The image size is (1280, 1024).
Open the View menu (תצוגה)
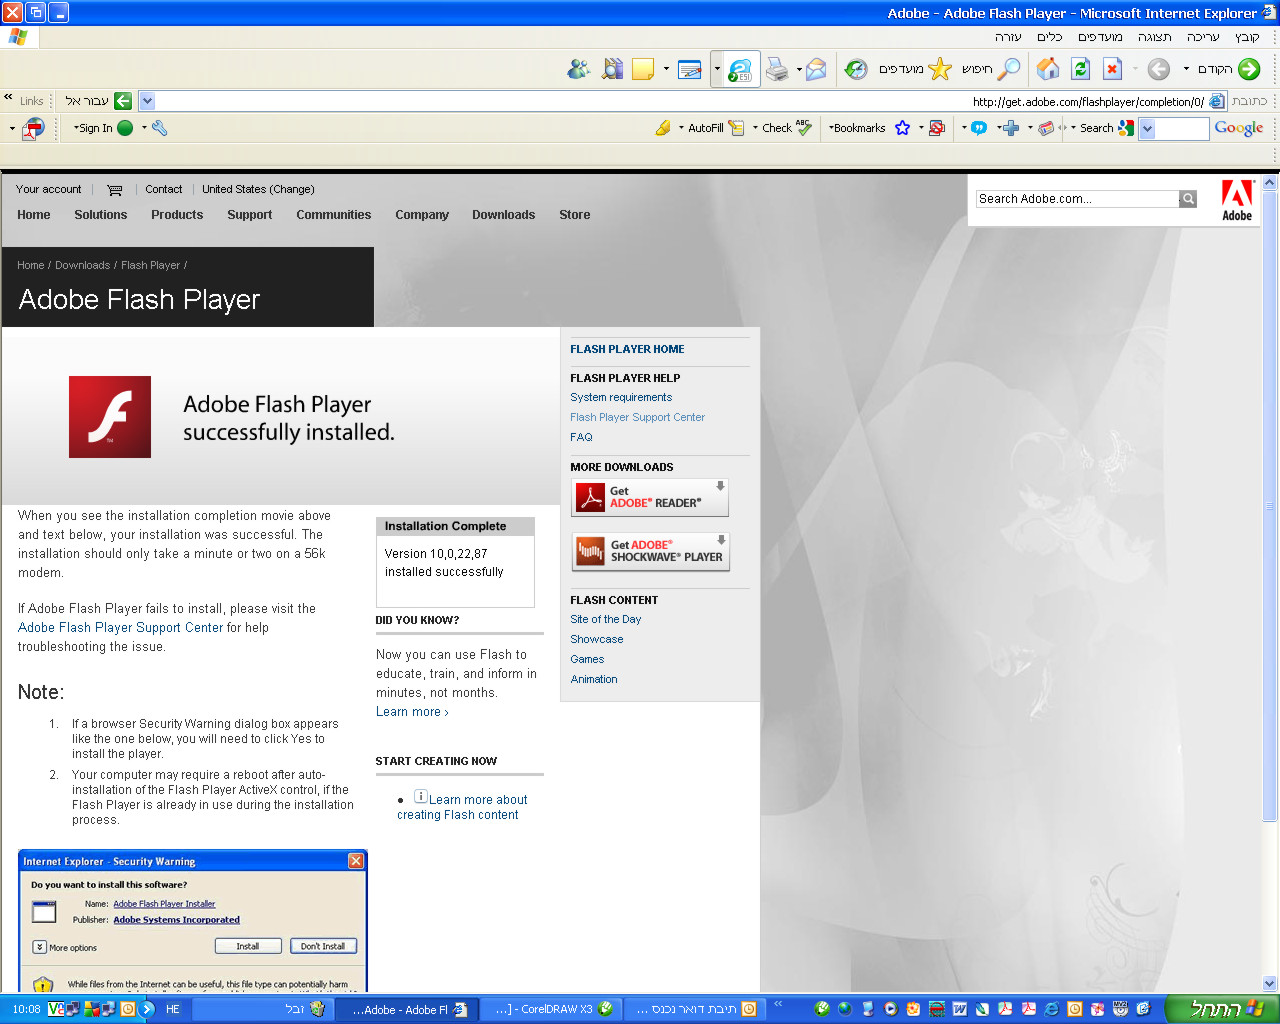[1155, 37]
